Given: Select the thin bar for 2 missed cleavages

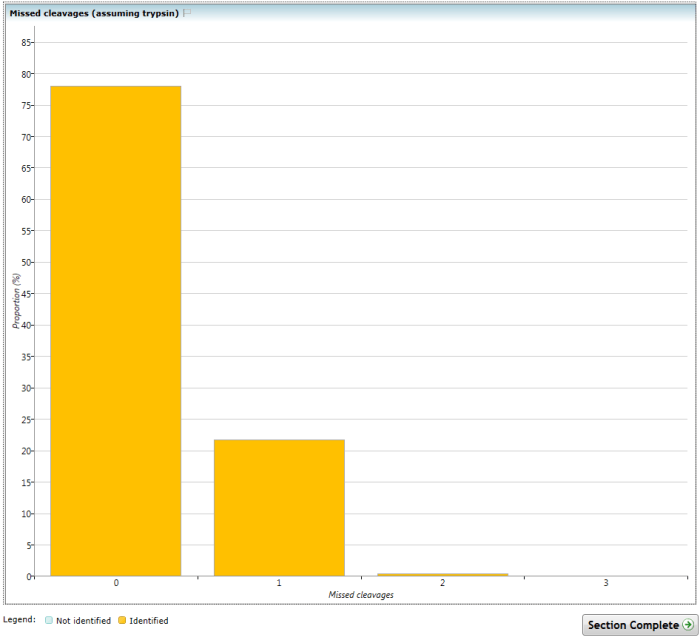Looking at the screenshot, I should point(442,575).
